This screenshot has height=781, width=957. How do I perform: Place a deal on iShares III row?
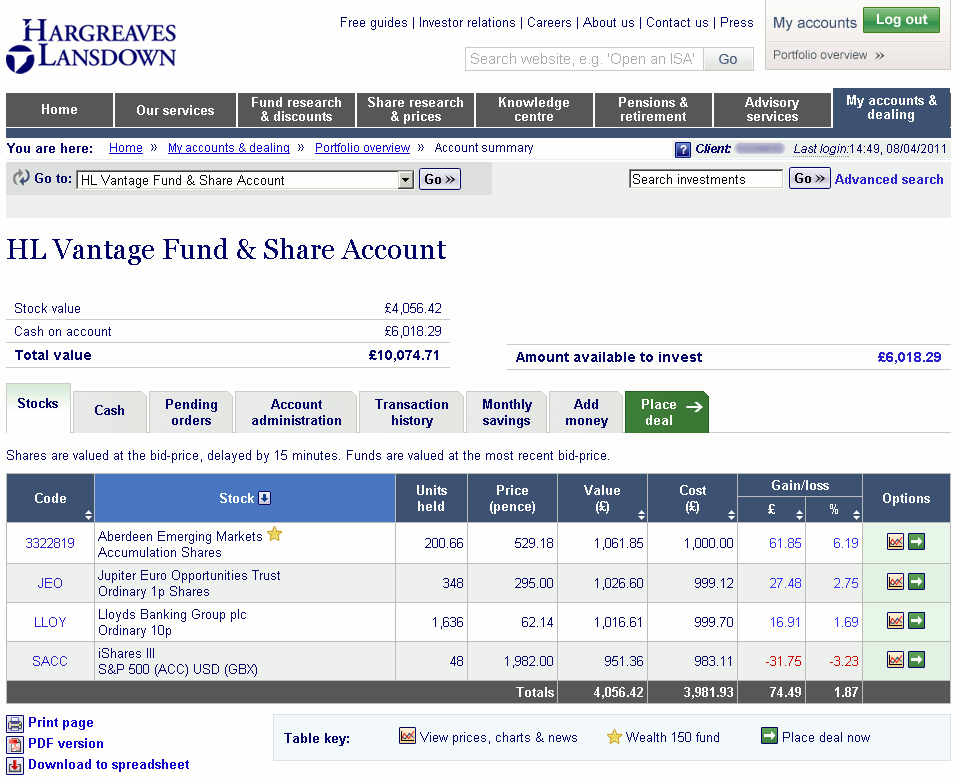coord(916,660)
